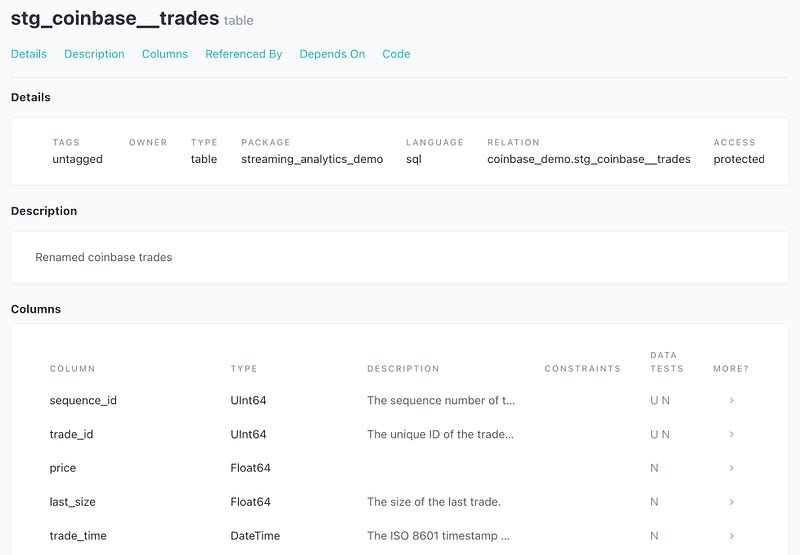Click the stg_coinbase__trades page title
The height and width of the screenshot is (555, 800).
(x=115, y=18)
